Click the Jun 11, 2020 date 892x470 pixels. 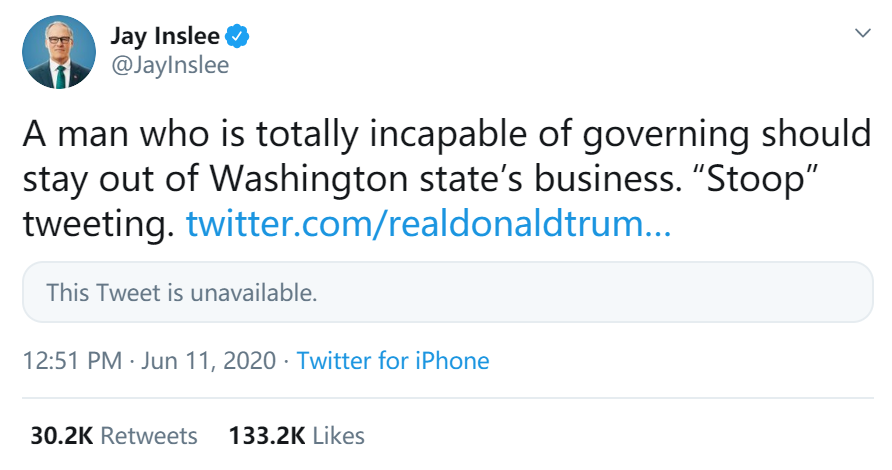[x=207, y=361]
